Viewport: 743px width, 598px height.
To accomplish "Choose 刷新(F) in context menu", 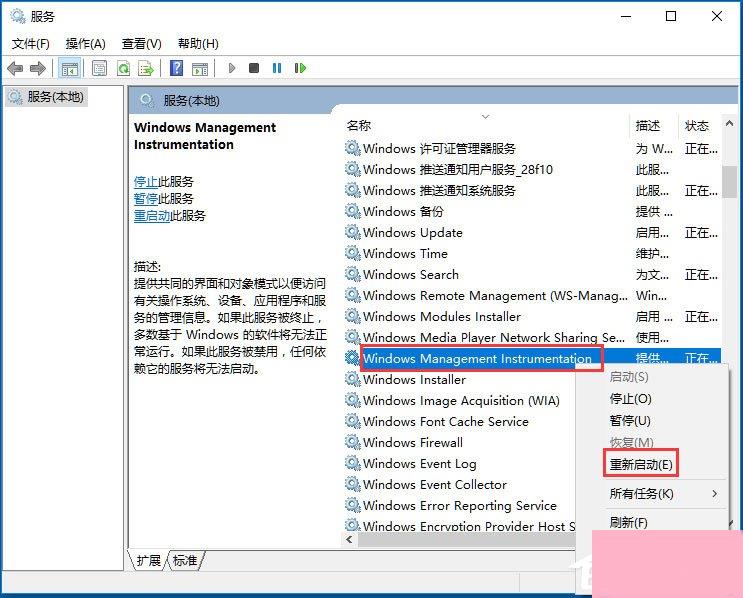I will pos(628,522).
